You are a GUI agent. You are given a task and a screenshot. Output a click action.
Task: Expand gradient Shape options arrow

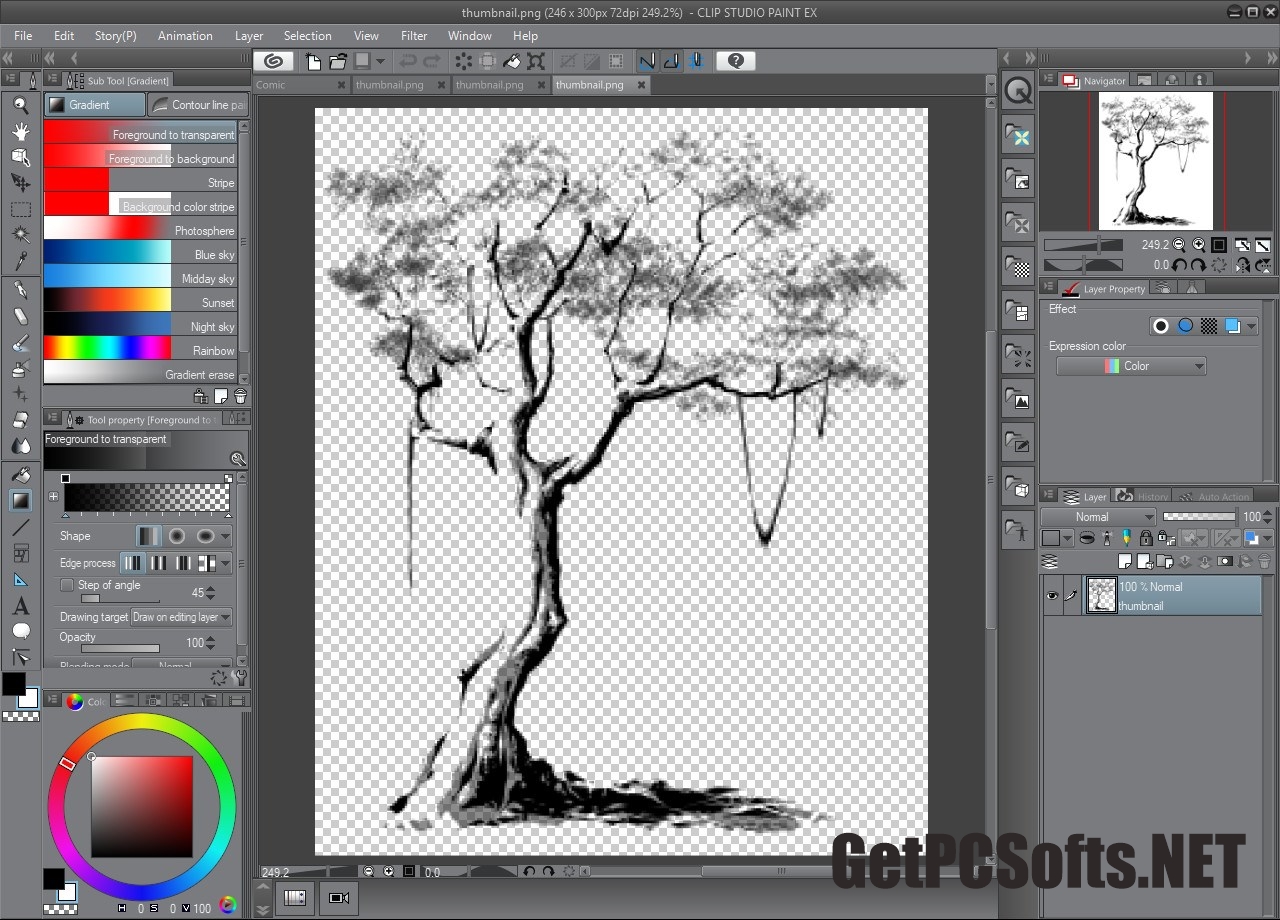pos(226,537)
